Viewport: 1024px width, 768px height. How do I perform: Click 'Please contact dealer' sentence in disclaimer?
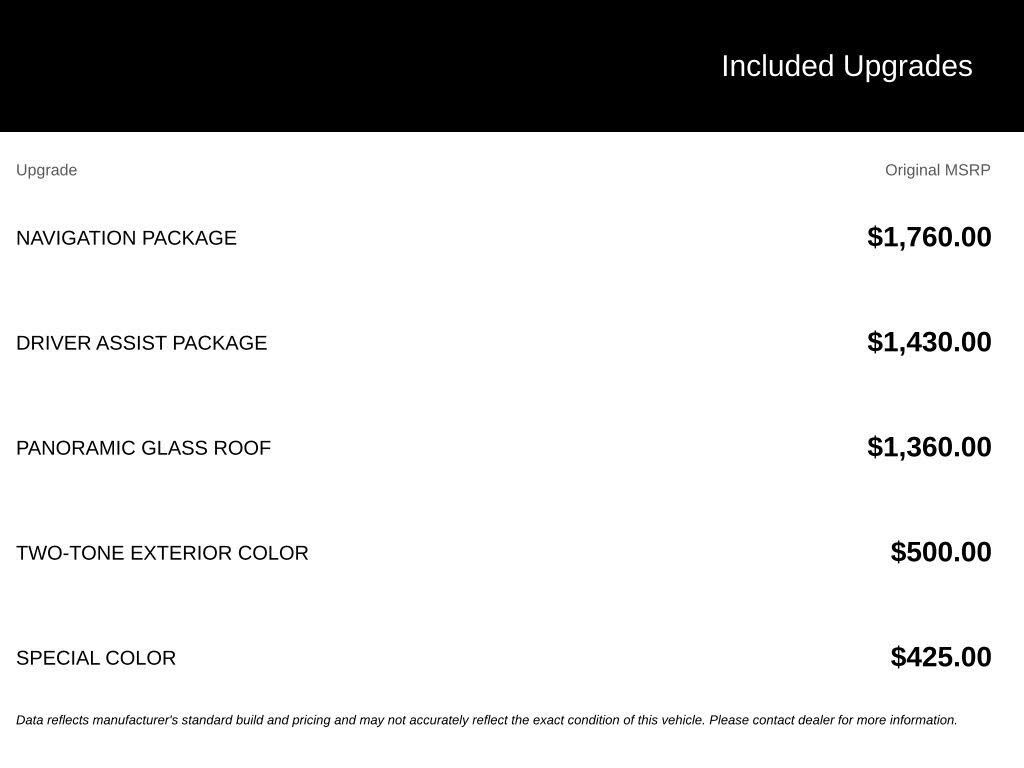(833, 720)
